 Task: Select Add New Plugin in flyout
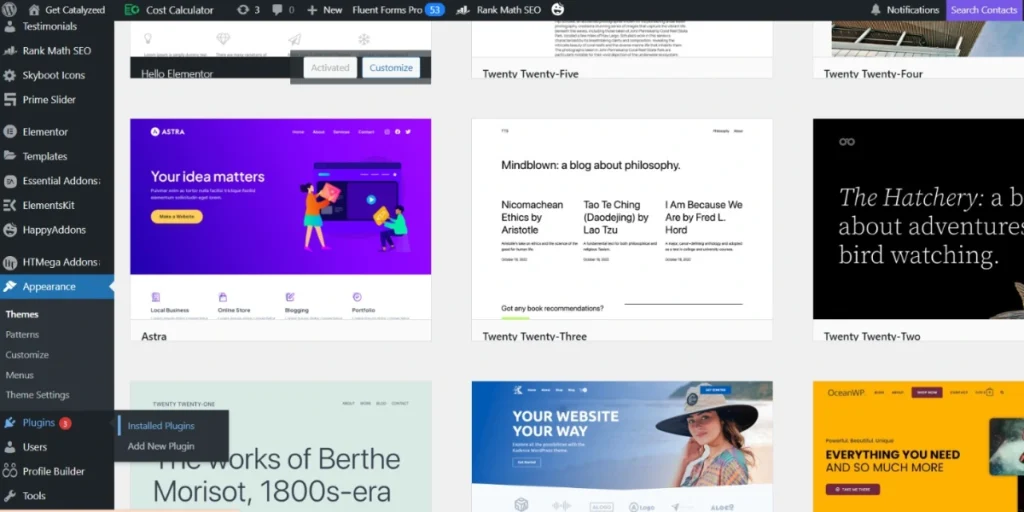(161, 446)
